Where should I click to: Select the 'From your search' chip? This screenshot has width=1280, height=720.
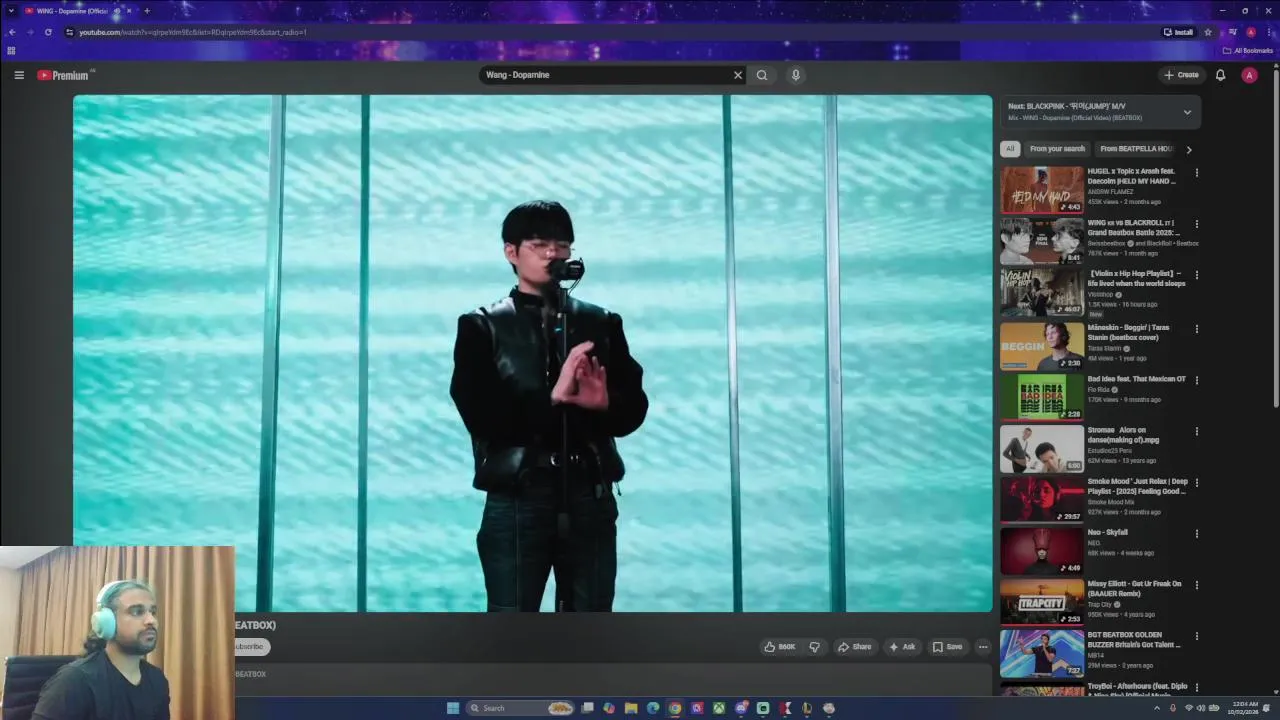tap(1057, 149)
